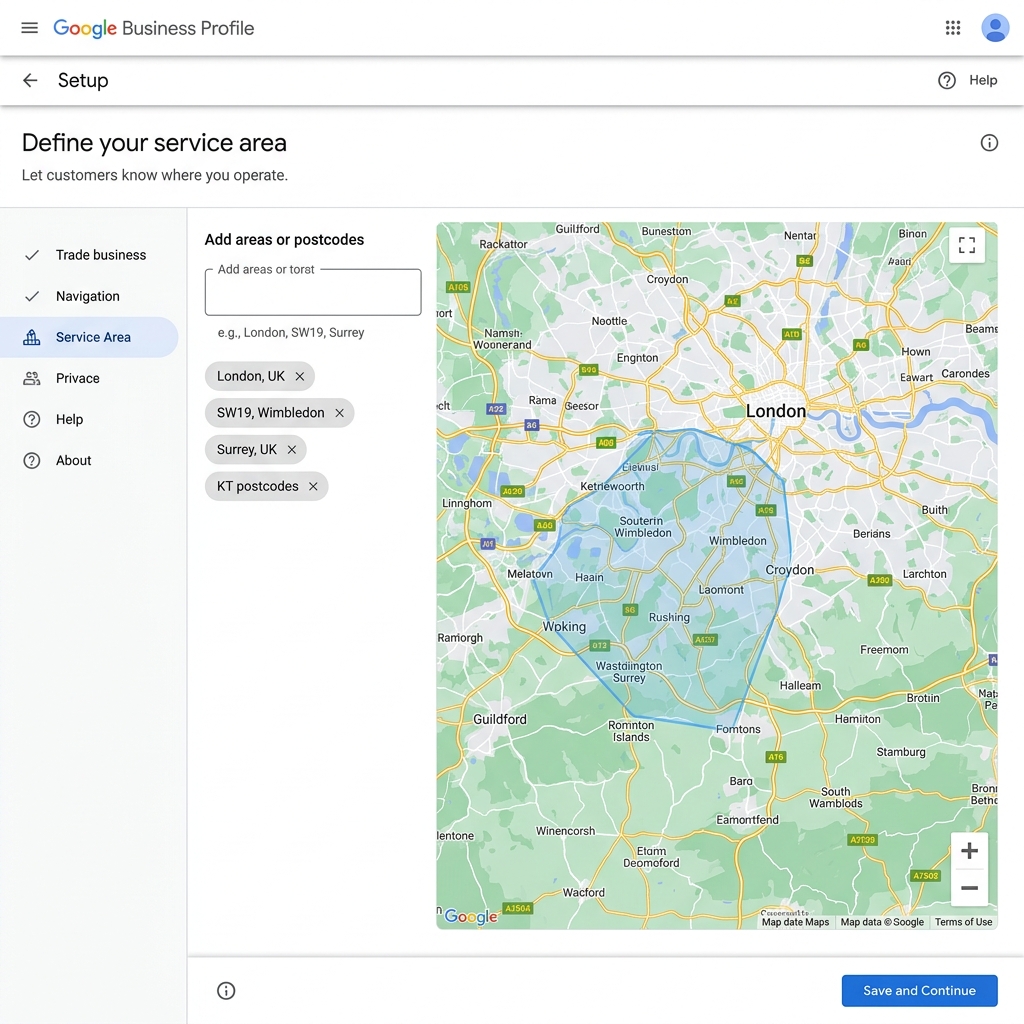1024x1024 pixels.
Task: Open the Help sidebar item
Action: [x=89, y=419]
